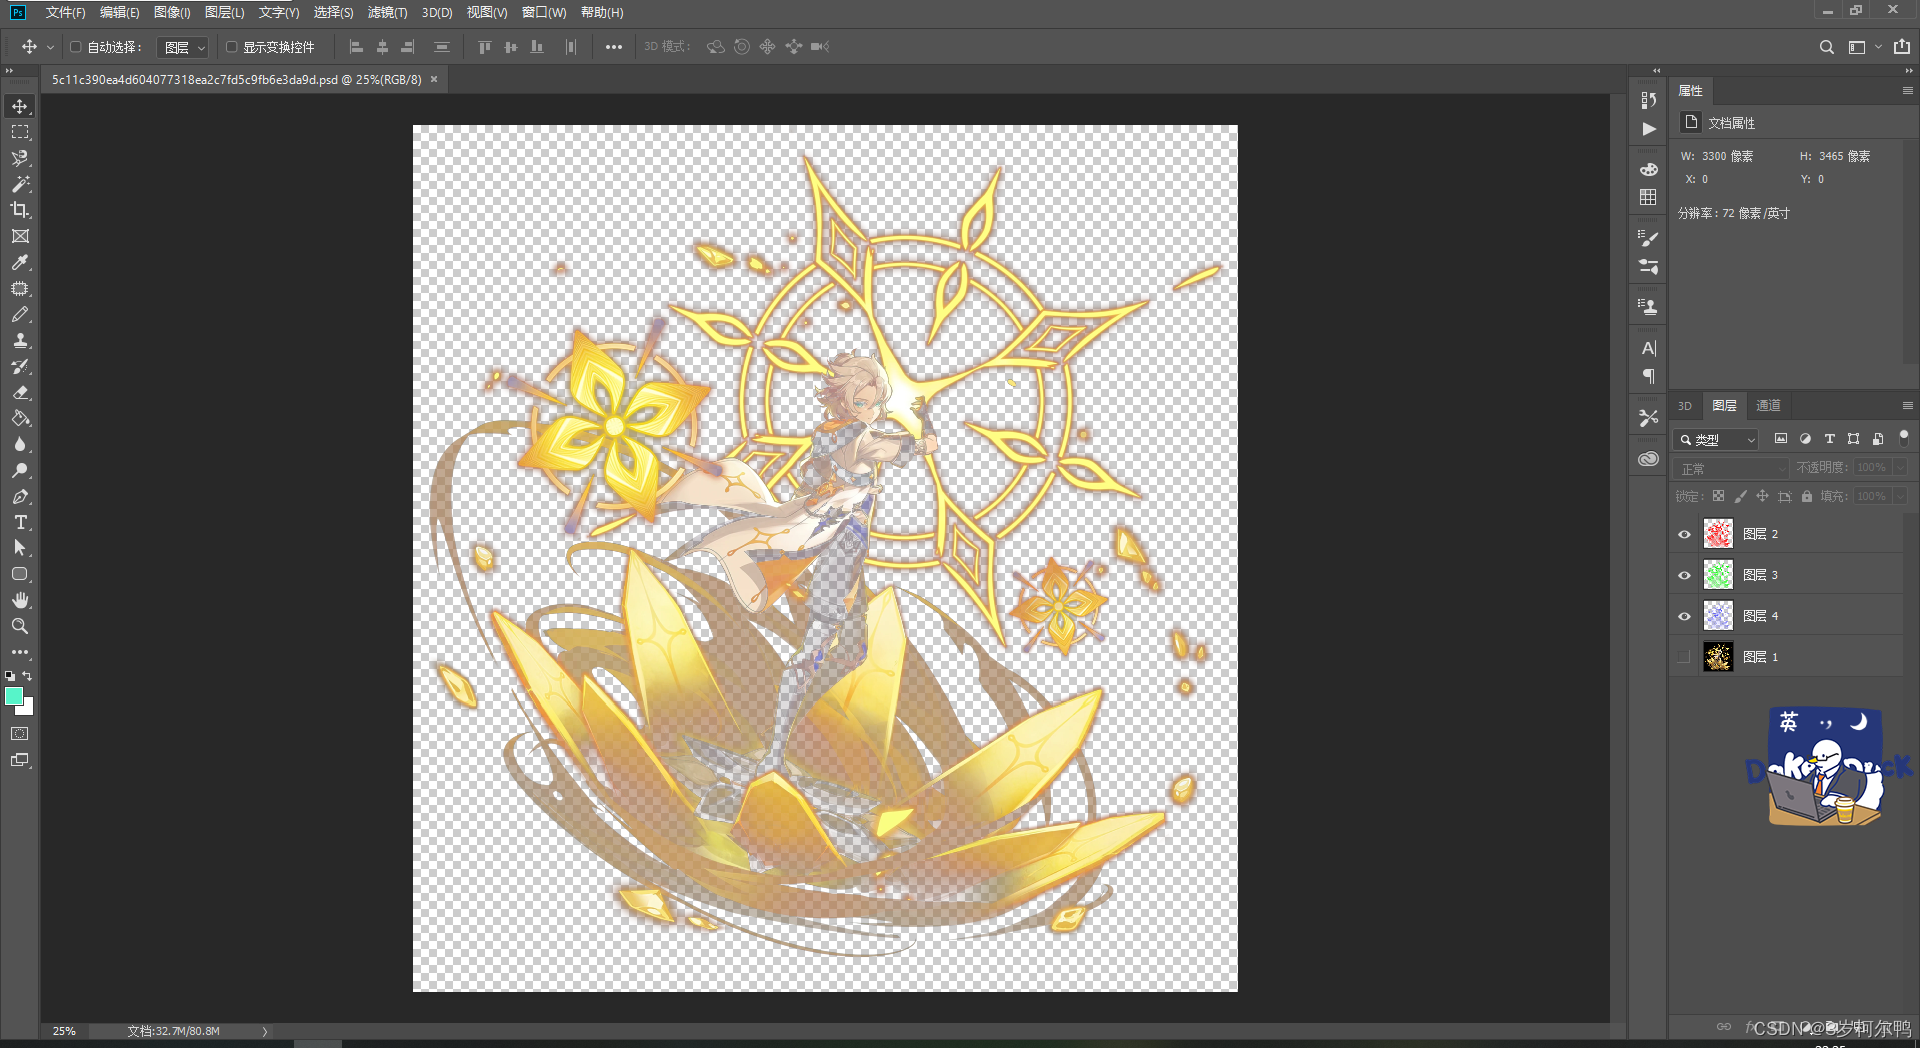The image size is (1928, 1048).
Task: Select the Pen tool
Action: 20,496
